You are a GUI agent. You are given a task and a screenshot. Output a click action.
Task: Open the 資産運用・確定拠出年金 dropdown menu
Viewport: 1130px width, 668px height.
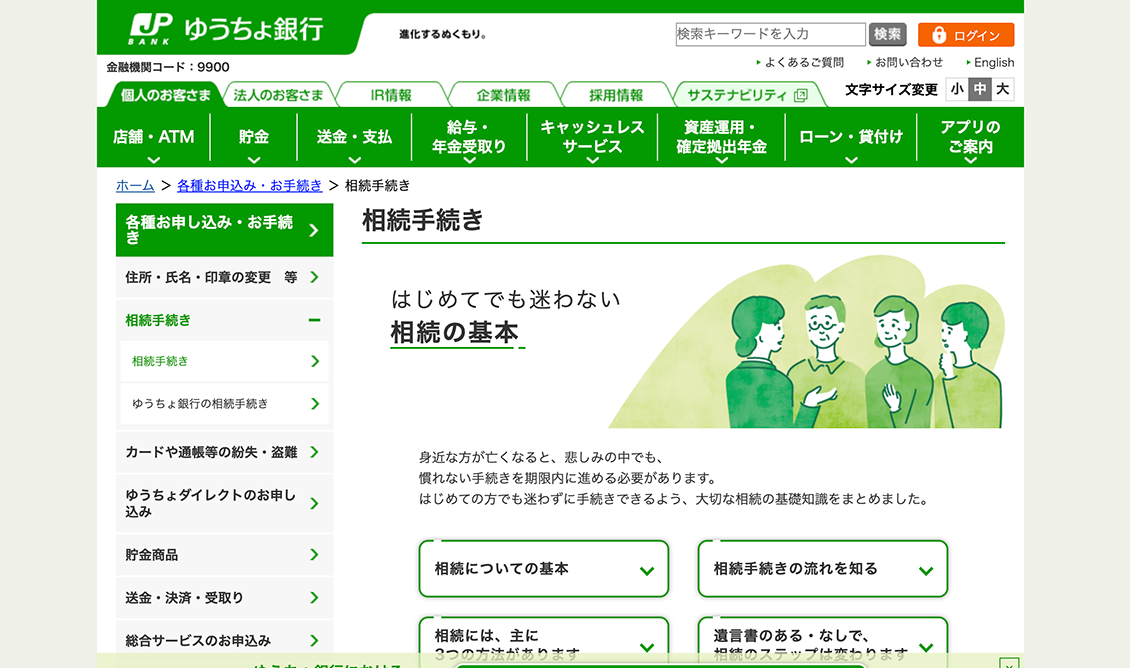(x=721, y=137)
